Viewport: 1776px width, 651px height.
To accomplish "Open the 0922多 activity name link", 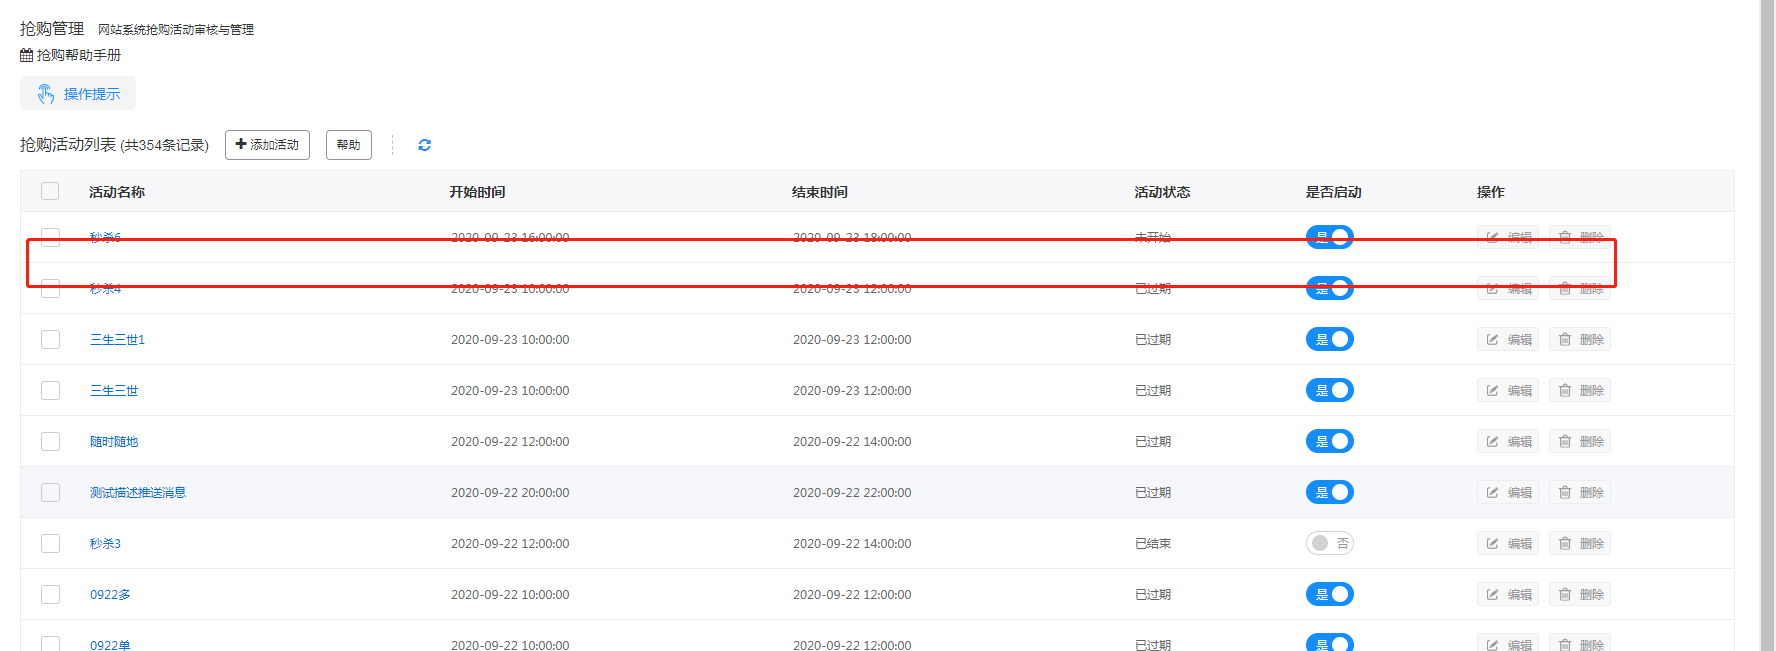I will point(110,594).
